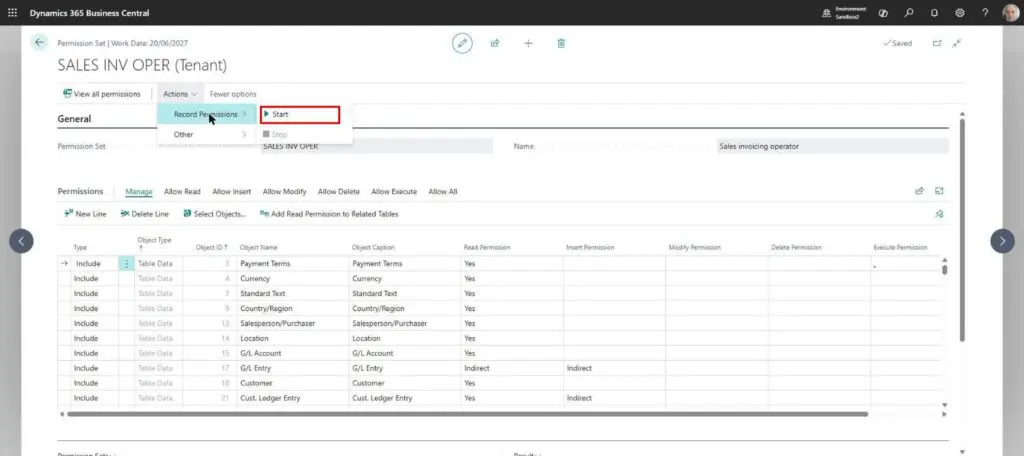This screenshot has height=456, width=1024.
Task: Open the Allow Insert menu
Action: point(232,191)
